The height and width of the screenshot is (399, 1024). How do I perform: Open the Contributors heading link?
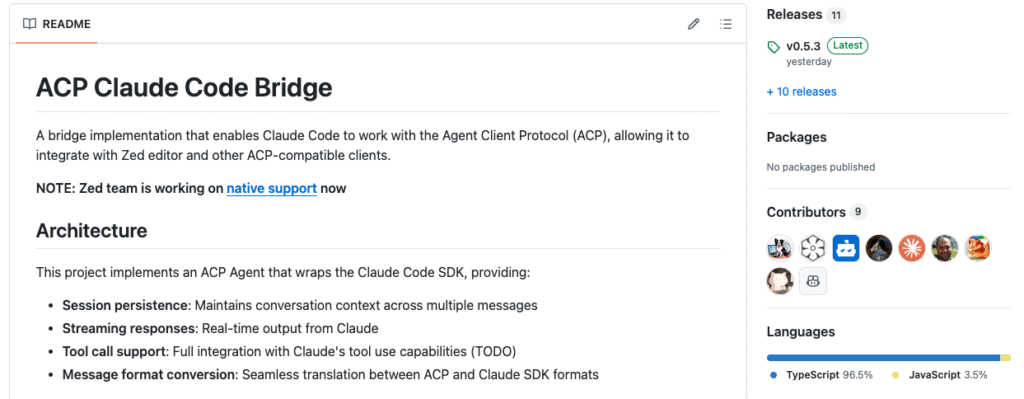coord(806,212)
